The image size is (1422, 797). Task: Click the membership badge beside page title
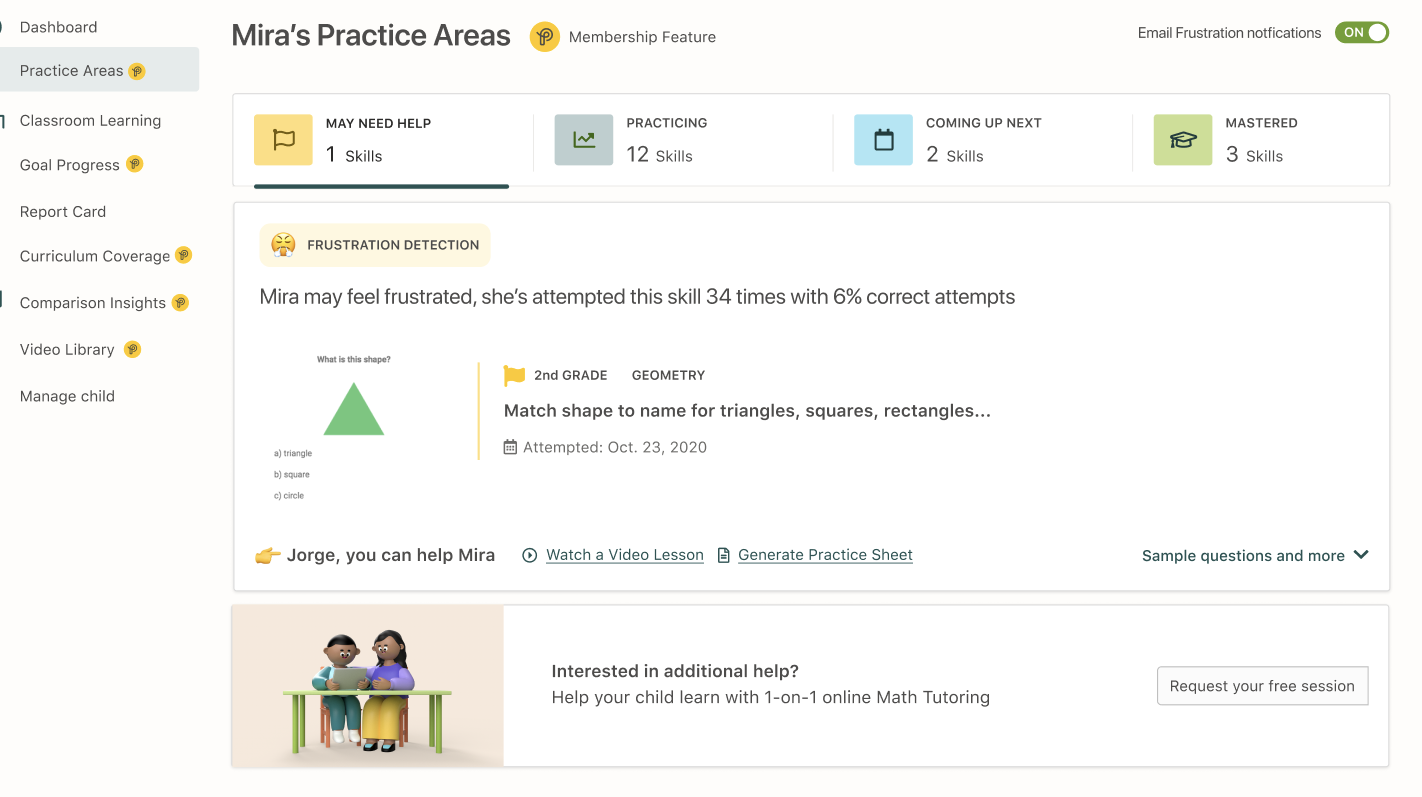(x=544, y=37)
